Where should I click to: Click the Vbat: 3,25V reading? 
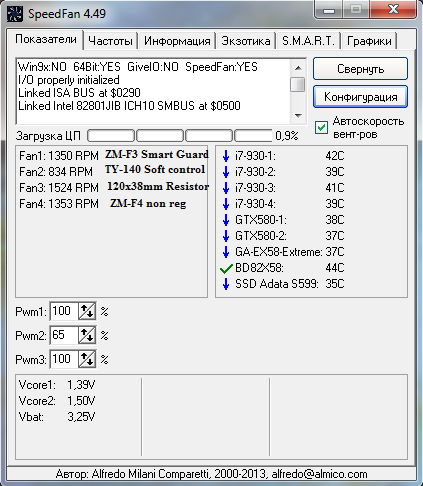point(57,417)
